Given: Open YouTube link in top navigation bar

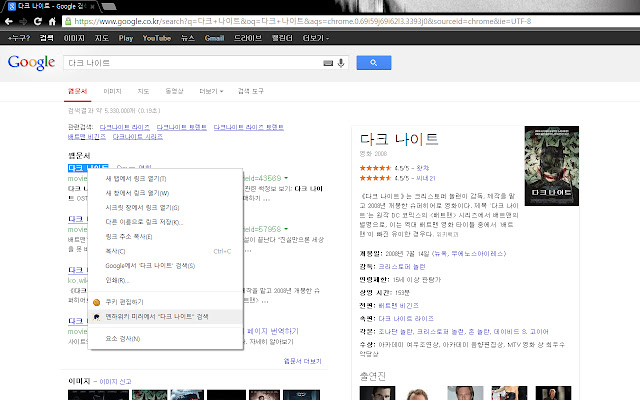Looking at the screenshot, I should (x=156, y=37).
